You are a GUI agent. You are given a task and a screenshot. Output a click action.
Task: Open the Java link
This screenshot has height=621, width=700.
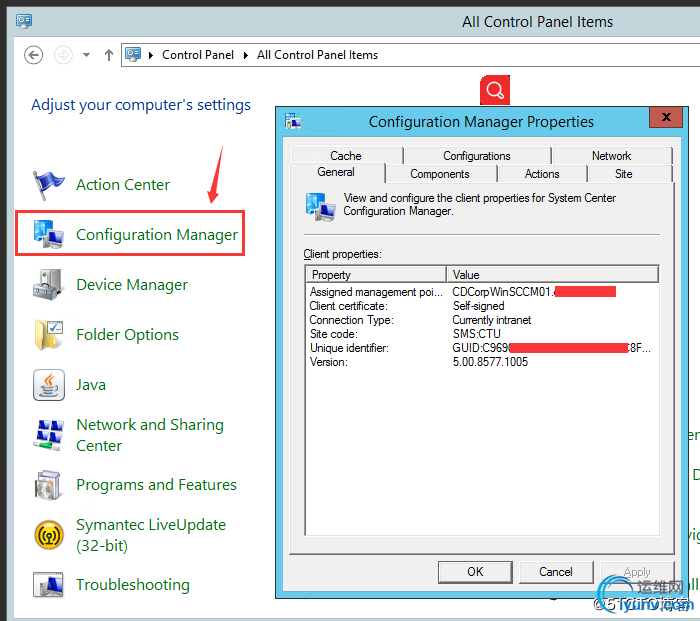[91, 385]
